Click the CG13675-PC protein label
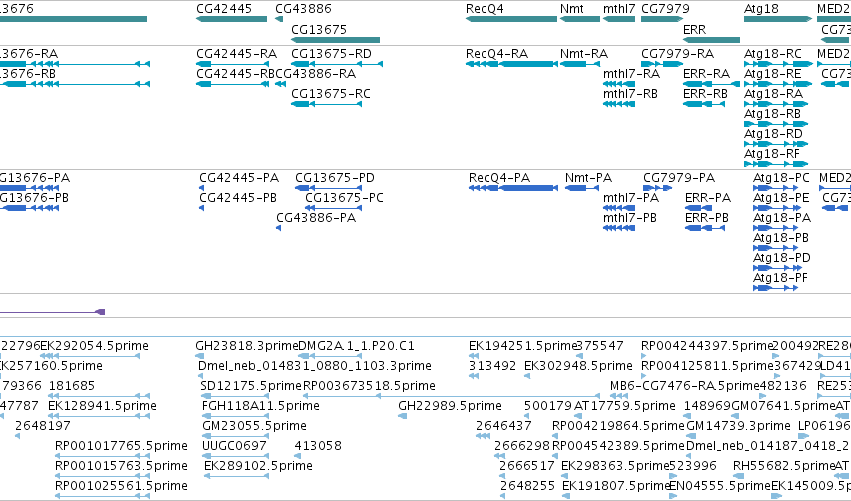 pyautogui.click(x=344, y=198)
